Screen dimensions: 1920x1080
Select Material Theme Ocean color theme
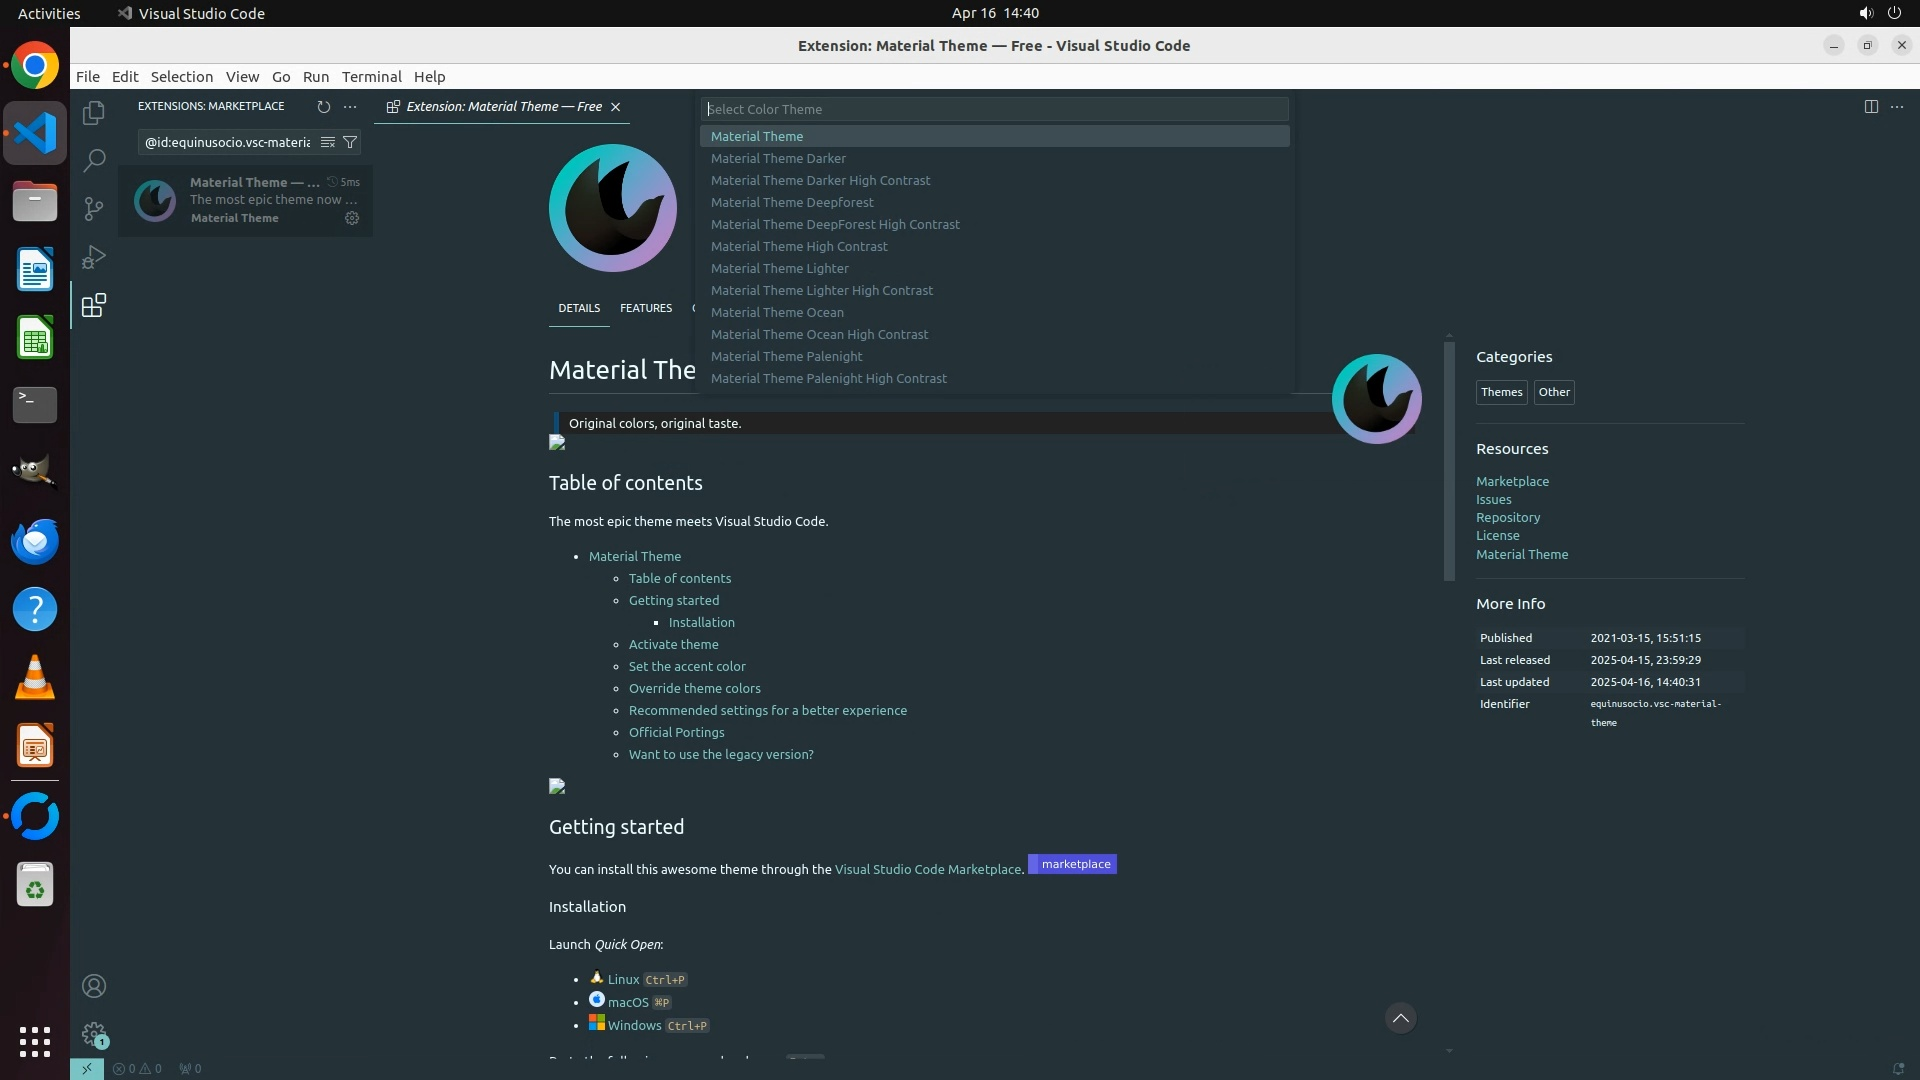777,312
